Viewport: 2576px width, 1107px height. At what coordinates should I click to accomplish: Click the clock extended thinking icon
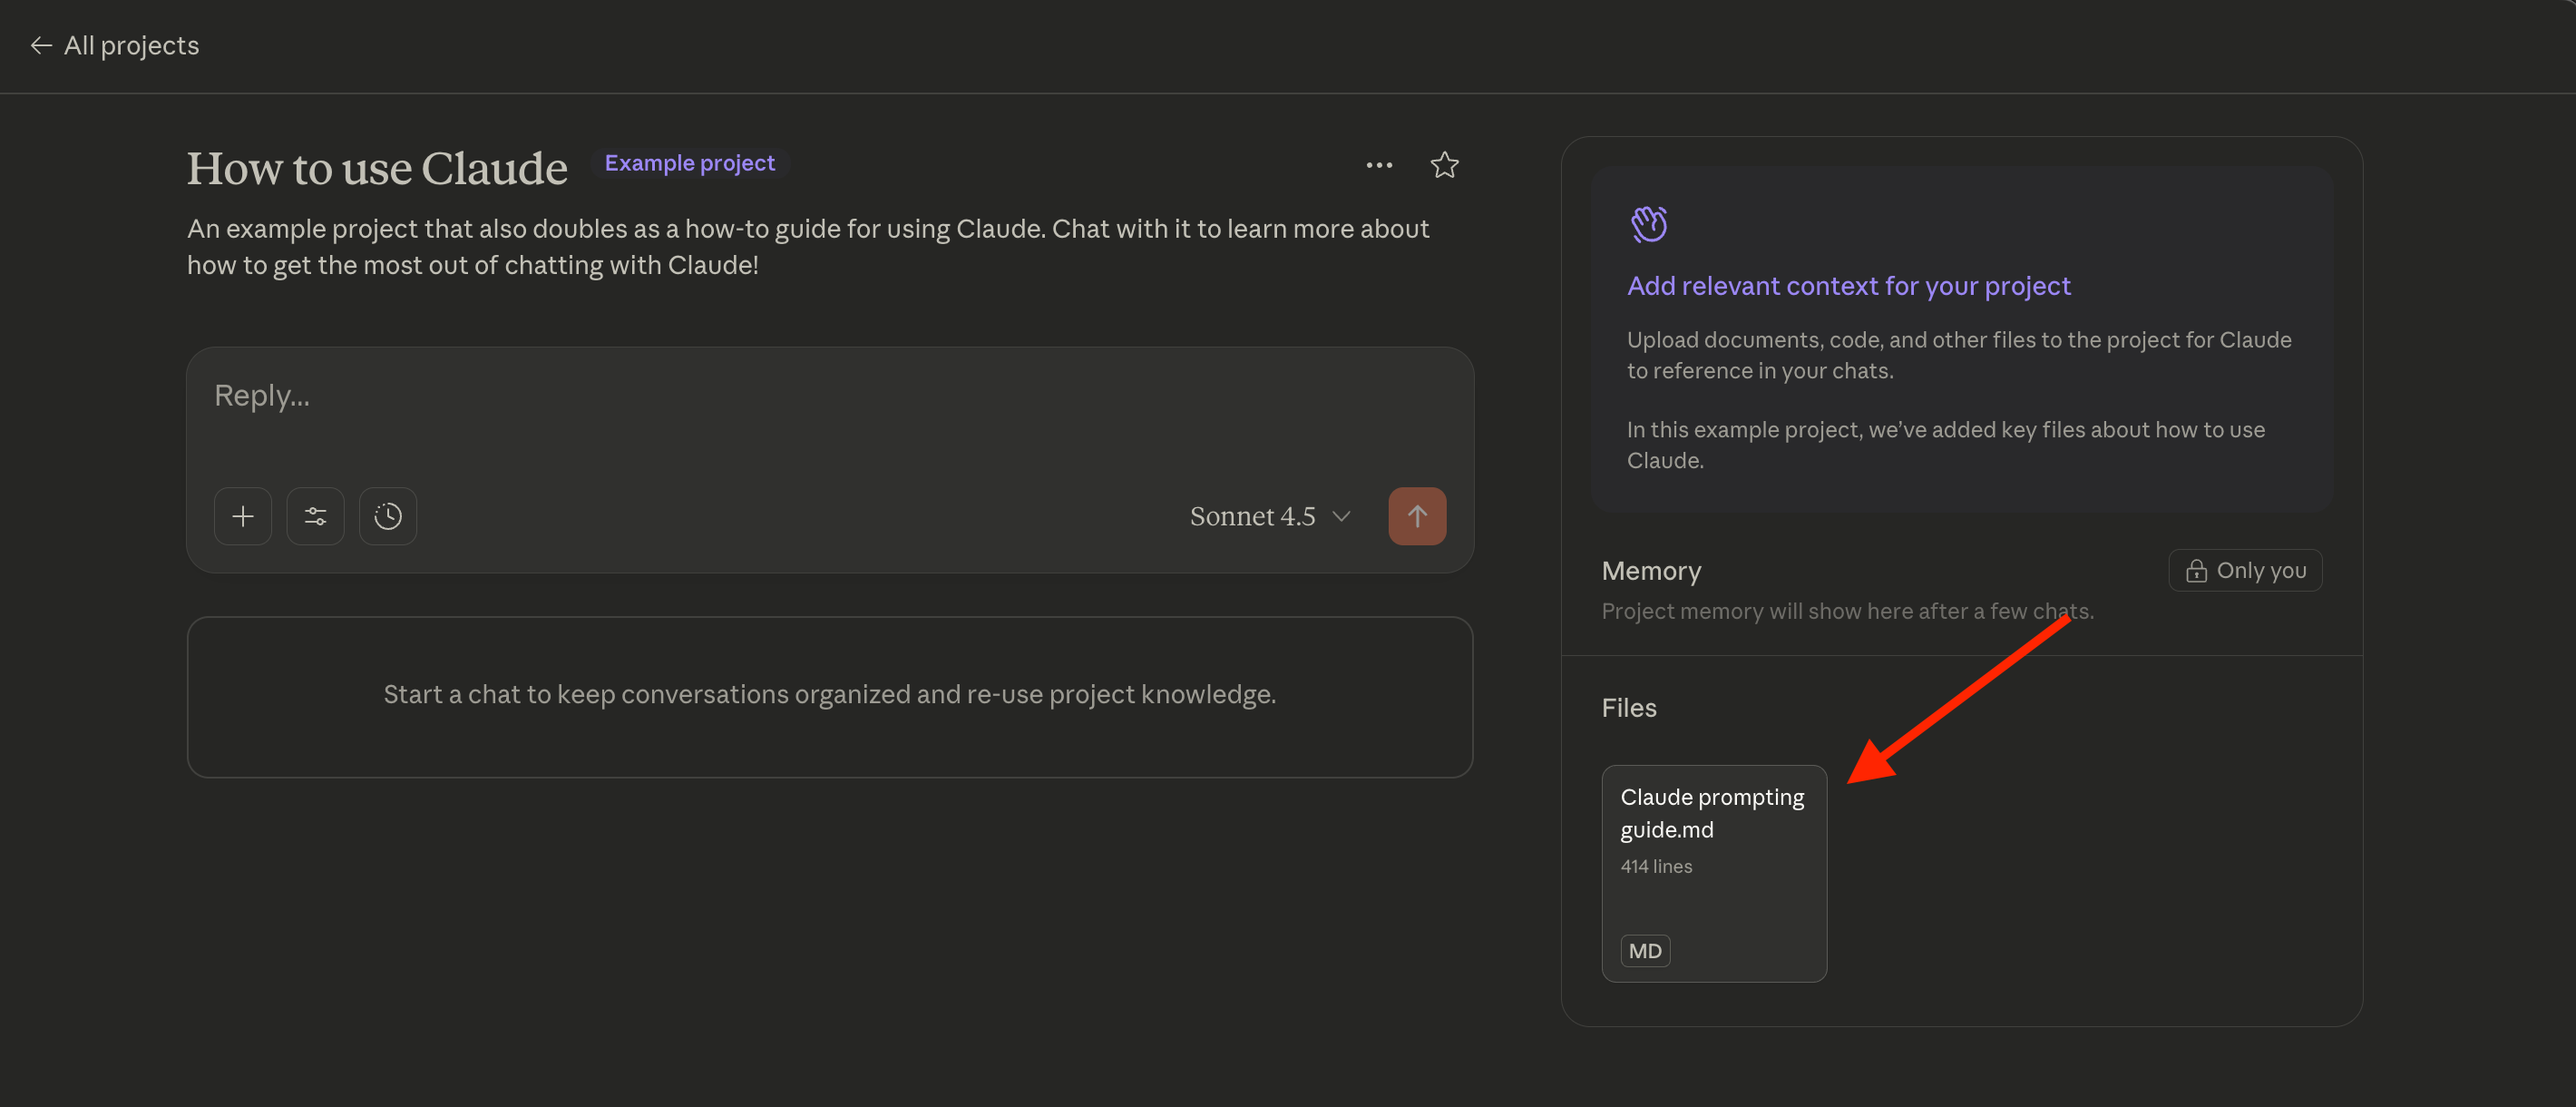tap(388, 516)
